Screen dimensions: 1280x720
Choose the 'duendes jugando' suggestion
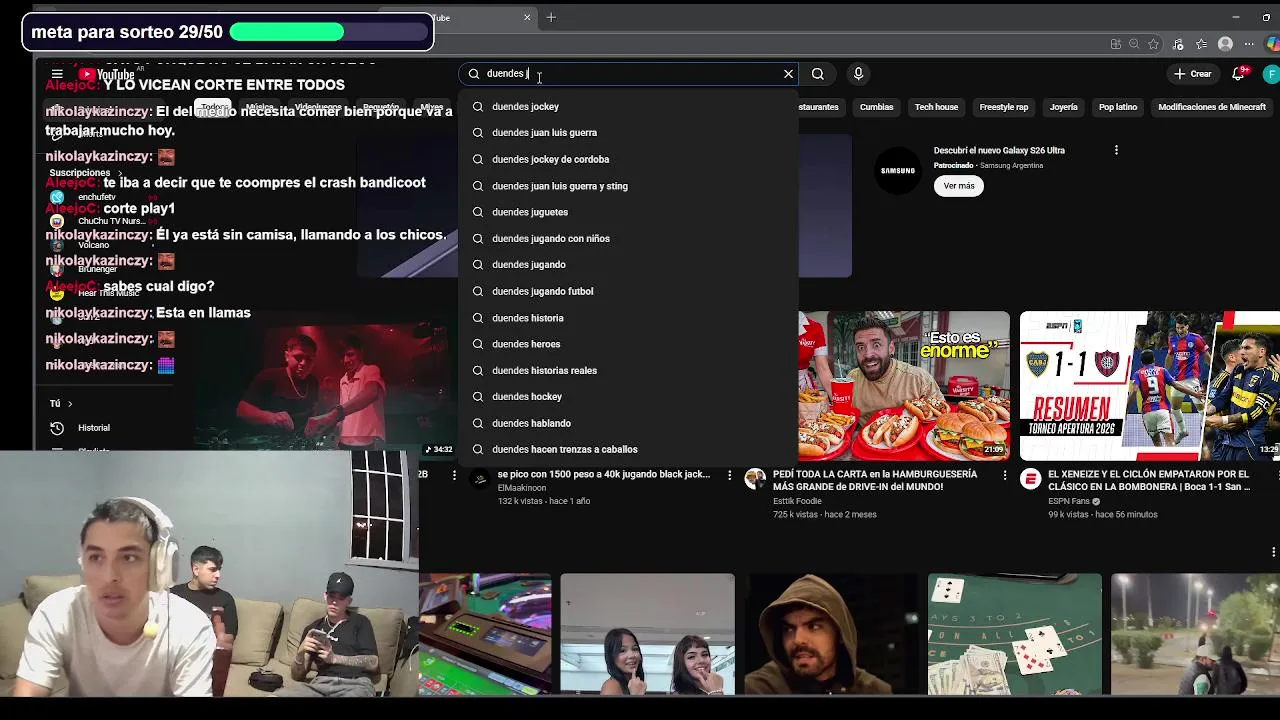pos(629,264)
